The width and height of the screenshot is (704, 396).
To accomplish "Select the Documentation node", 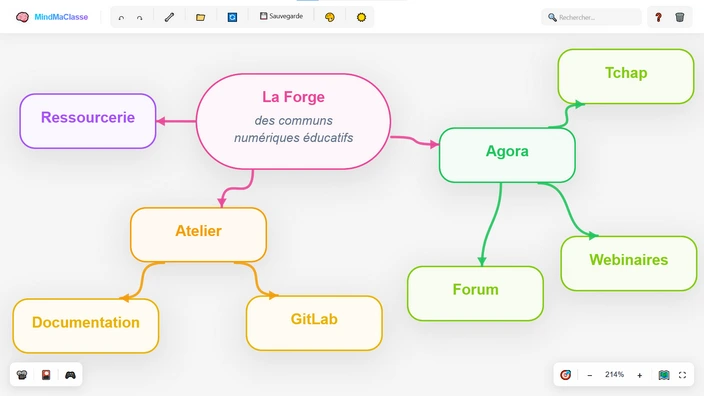I will pyautogui.click(x=86, y=326).
